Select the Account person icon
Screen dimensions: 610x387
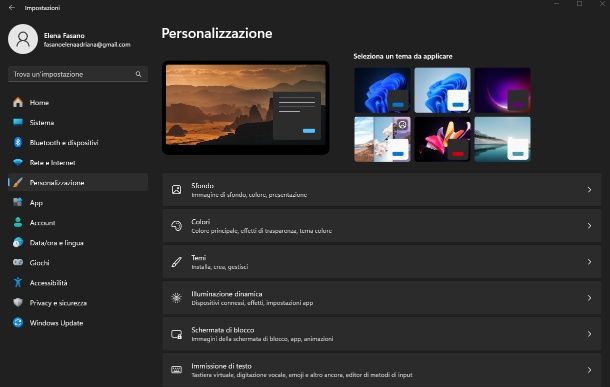(18, 222)
